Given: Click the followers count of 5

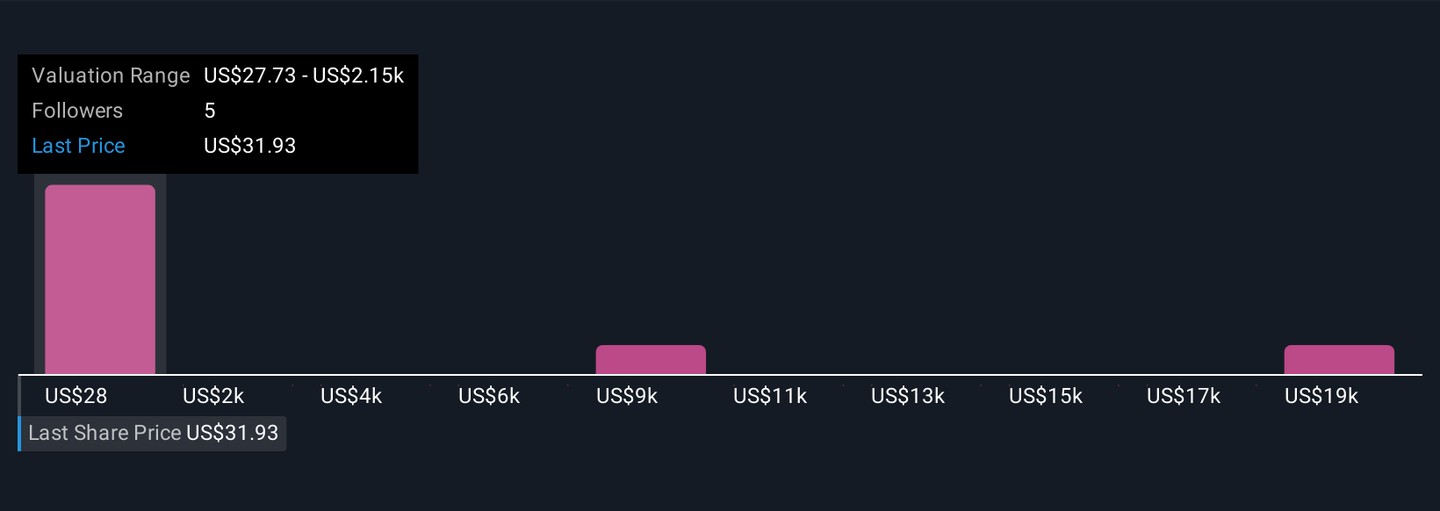Looking at the screenshot, I should 210,111.
